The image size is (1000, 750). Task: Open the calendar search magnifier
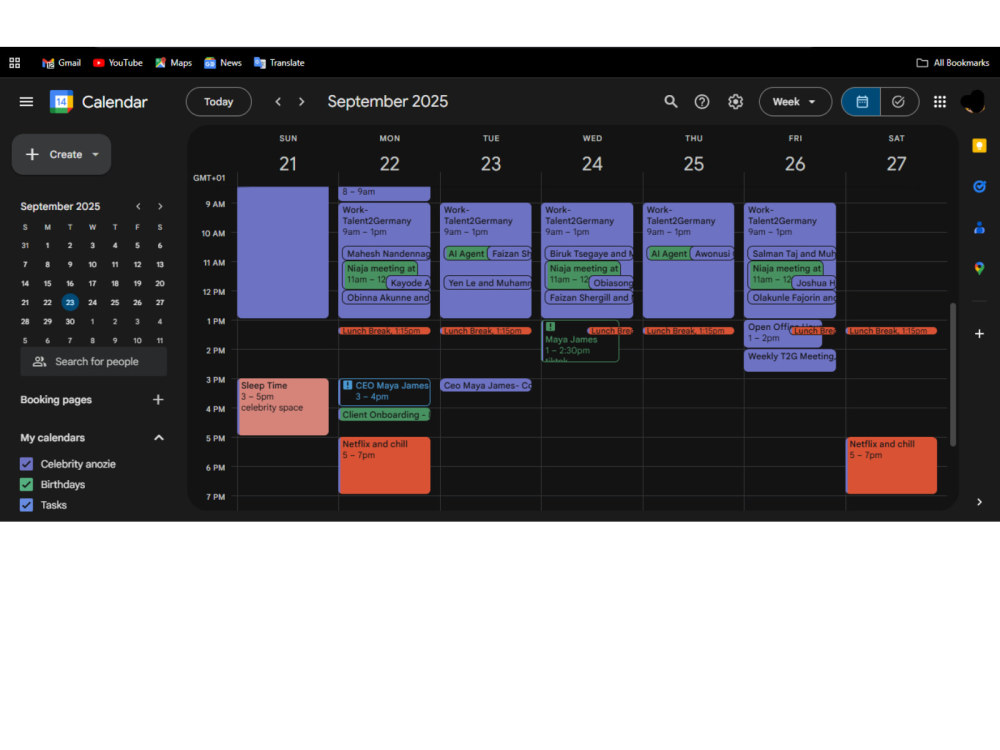[x=670, y=101]
